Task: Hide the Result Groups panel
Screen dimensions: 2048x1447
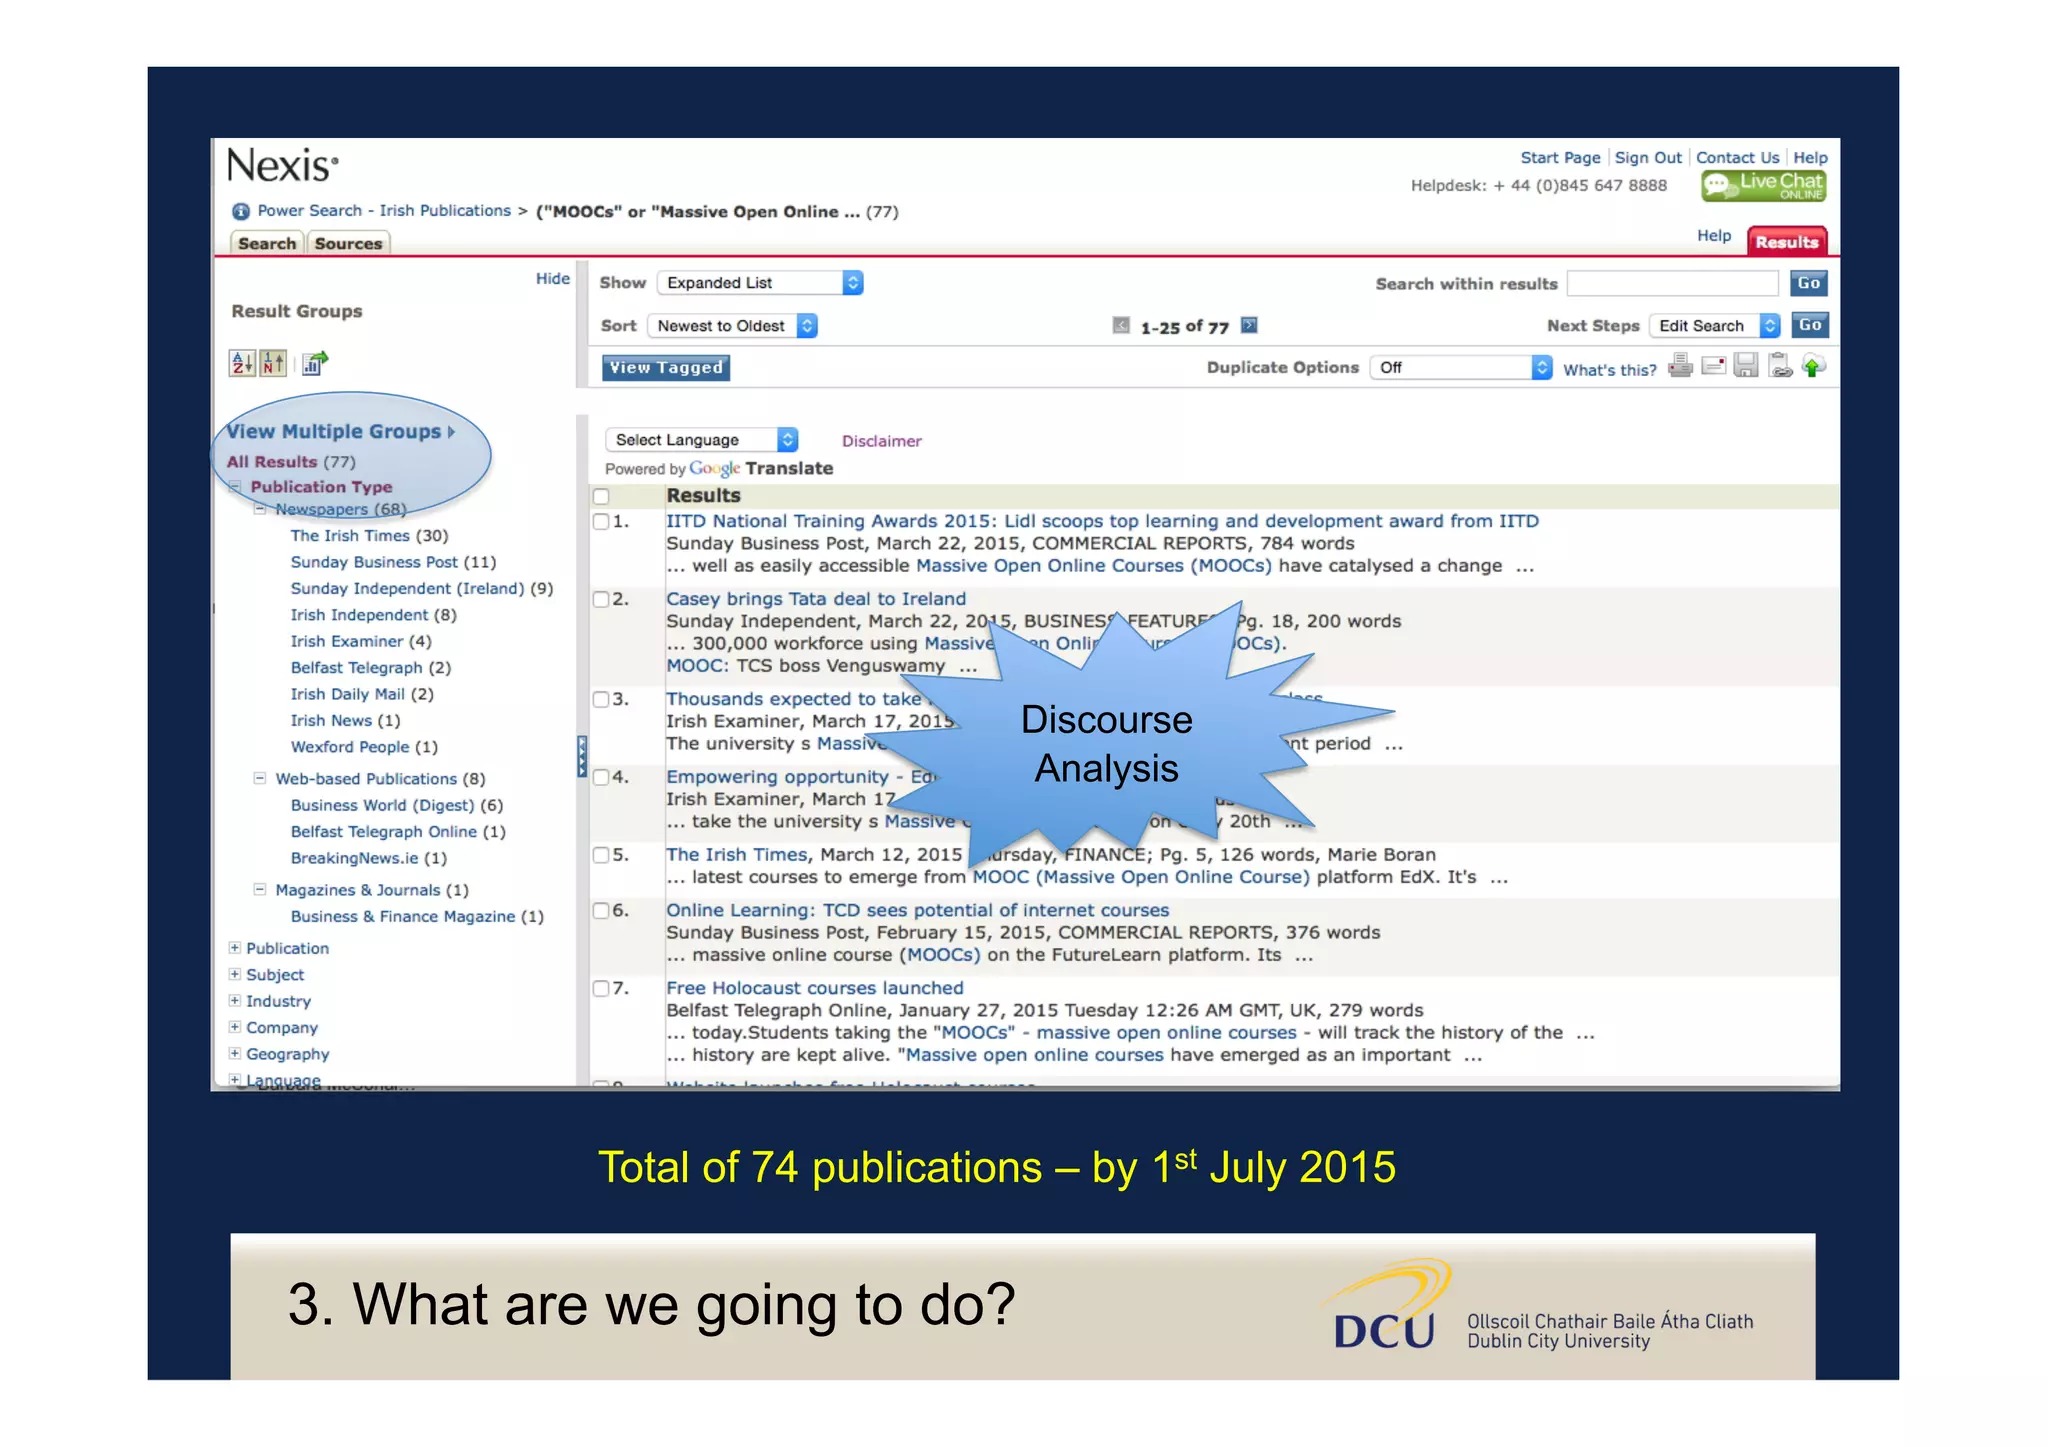Action: (552, 279)
